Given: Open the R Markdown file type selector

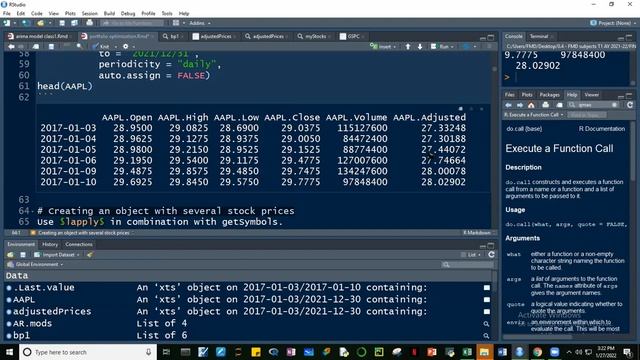Looking at the screenshot, I should [479, 233].
